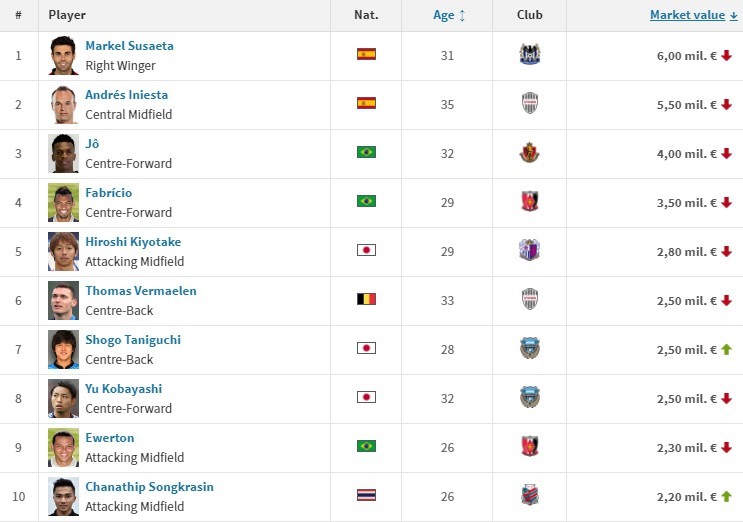Open Markel Susaeta's player profile link
The height and width of the screenshot is (522, 743).
[x=129, y=46]
